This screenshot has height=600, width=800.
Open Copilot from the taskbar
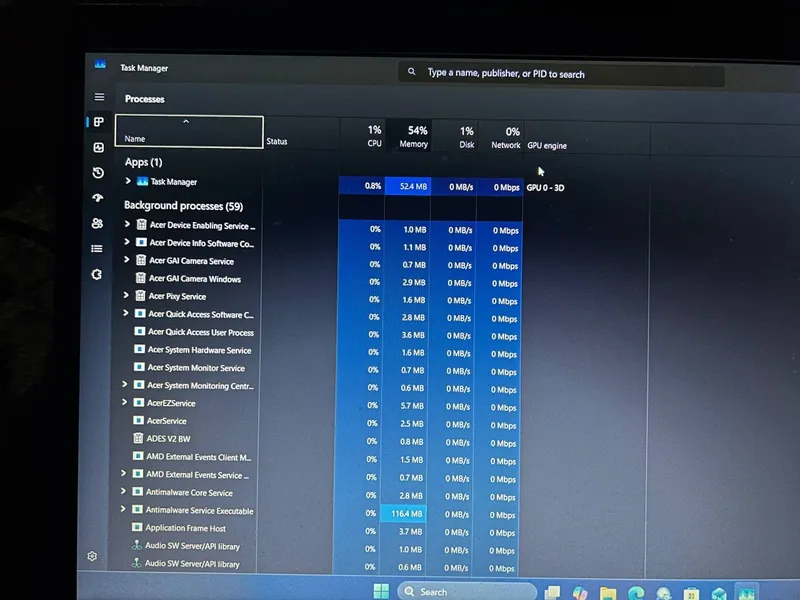(580, 593)
